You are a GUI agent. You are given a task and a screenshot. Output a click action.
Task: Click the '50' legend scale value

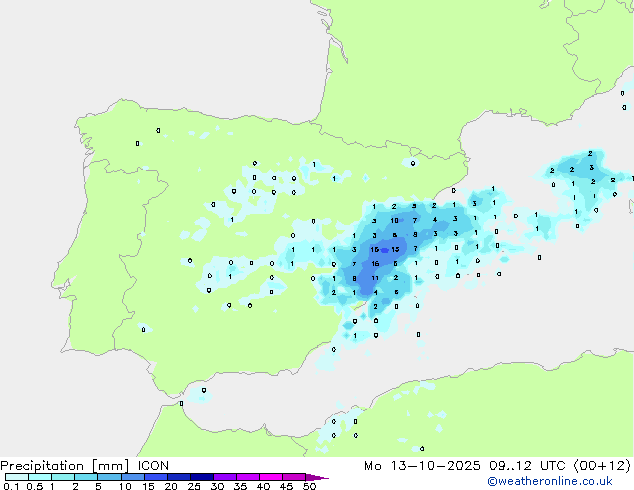(x=310, y=486)
